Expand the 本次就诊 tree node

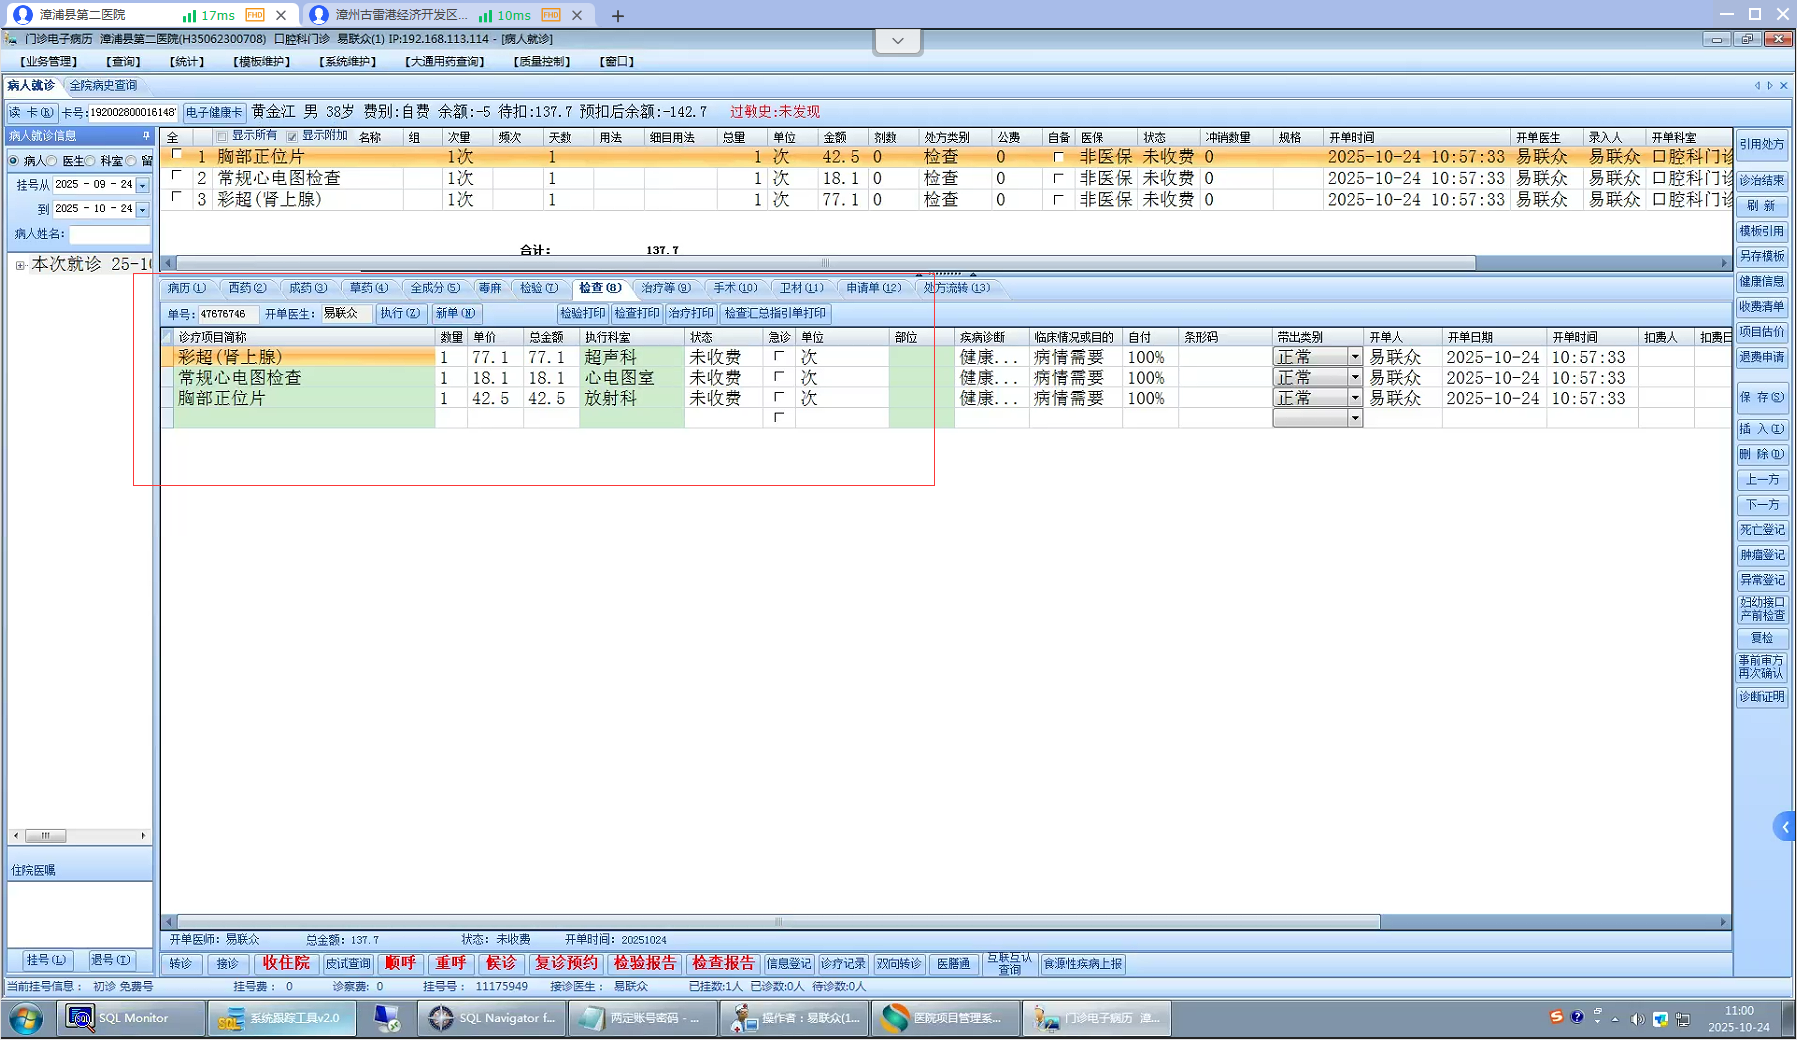point(19,265)
